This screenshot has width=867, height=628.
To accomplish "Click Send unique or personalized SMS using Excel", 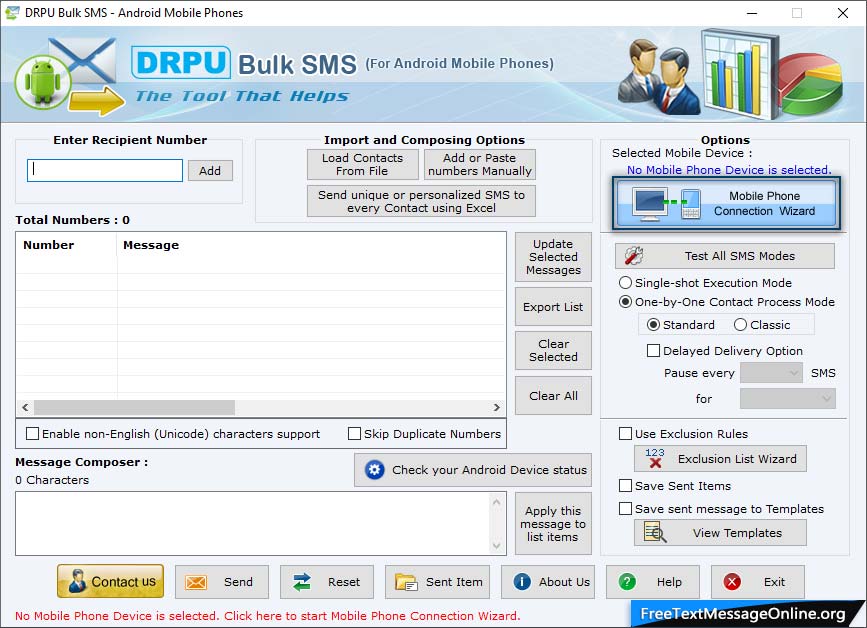I will (x=421, y=201).
